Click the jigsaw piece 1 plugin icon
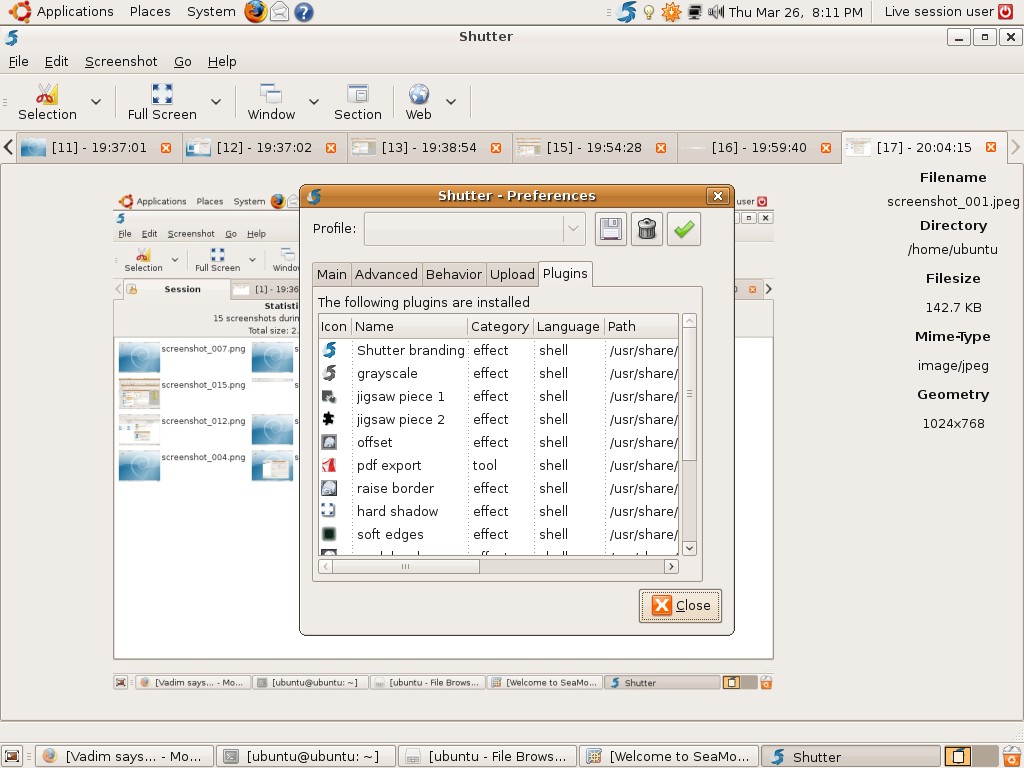 click(x=329, y=396)
